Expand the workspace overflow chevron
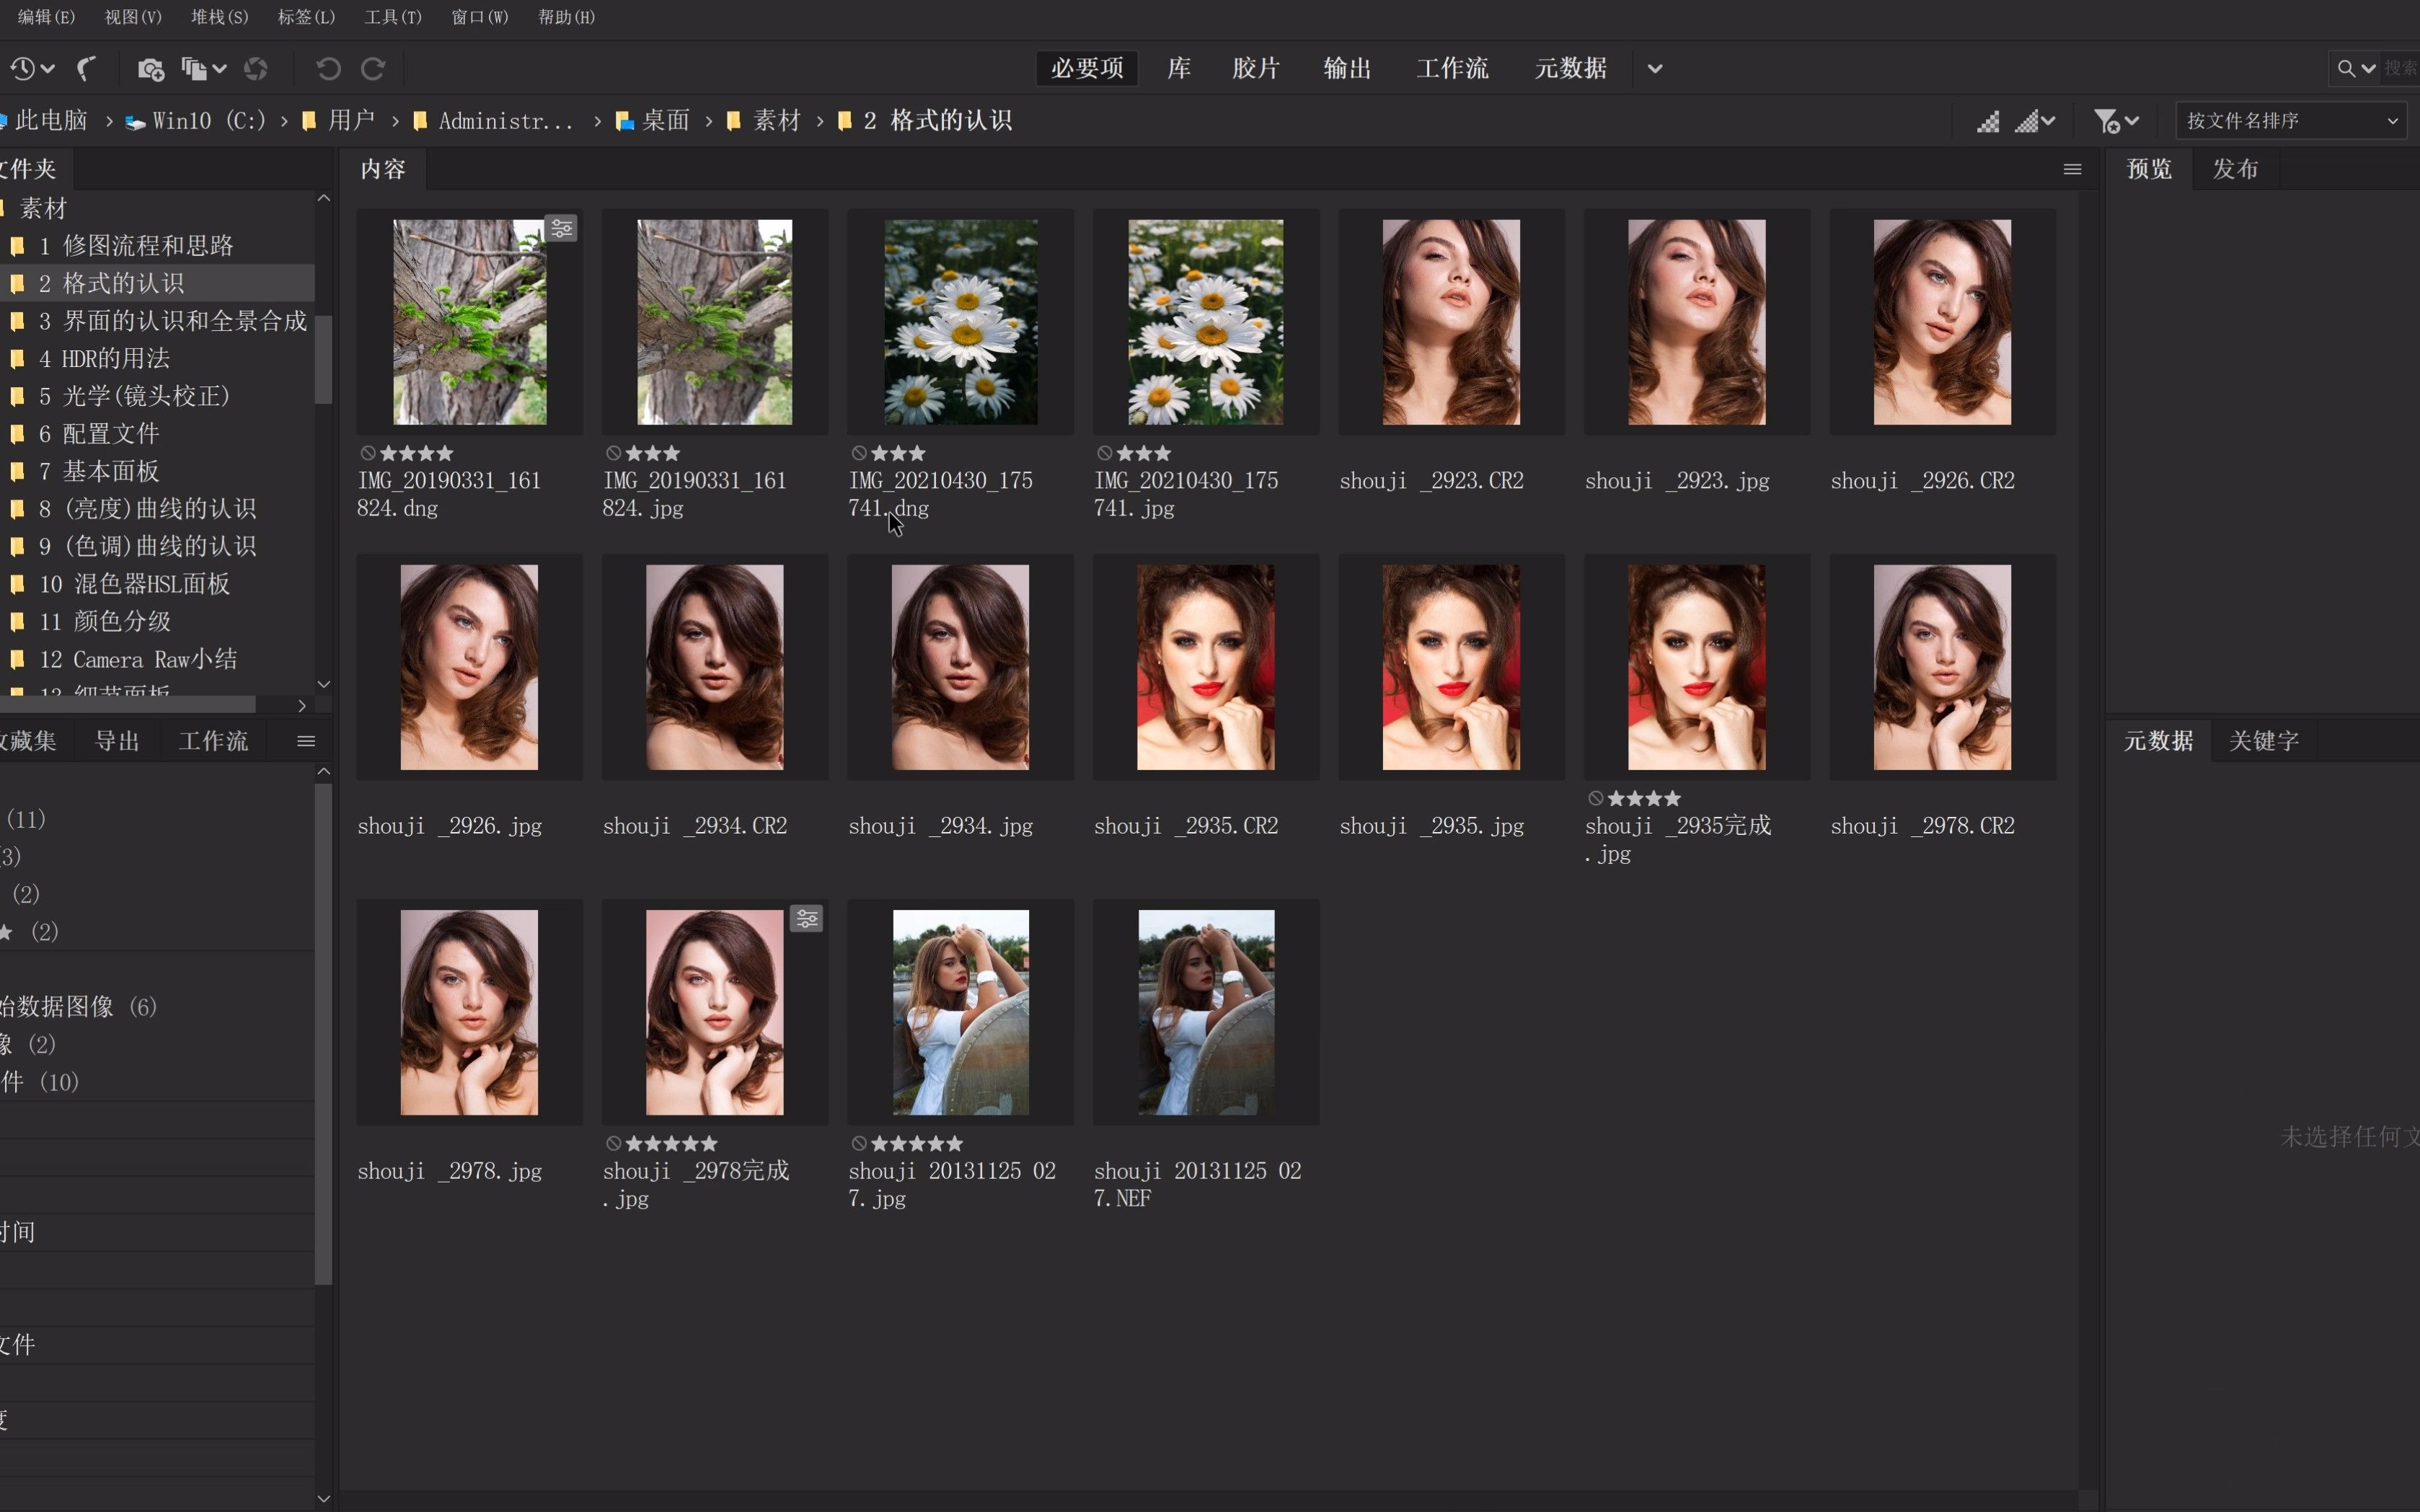 1655,68
